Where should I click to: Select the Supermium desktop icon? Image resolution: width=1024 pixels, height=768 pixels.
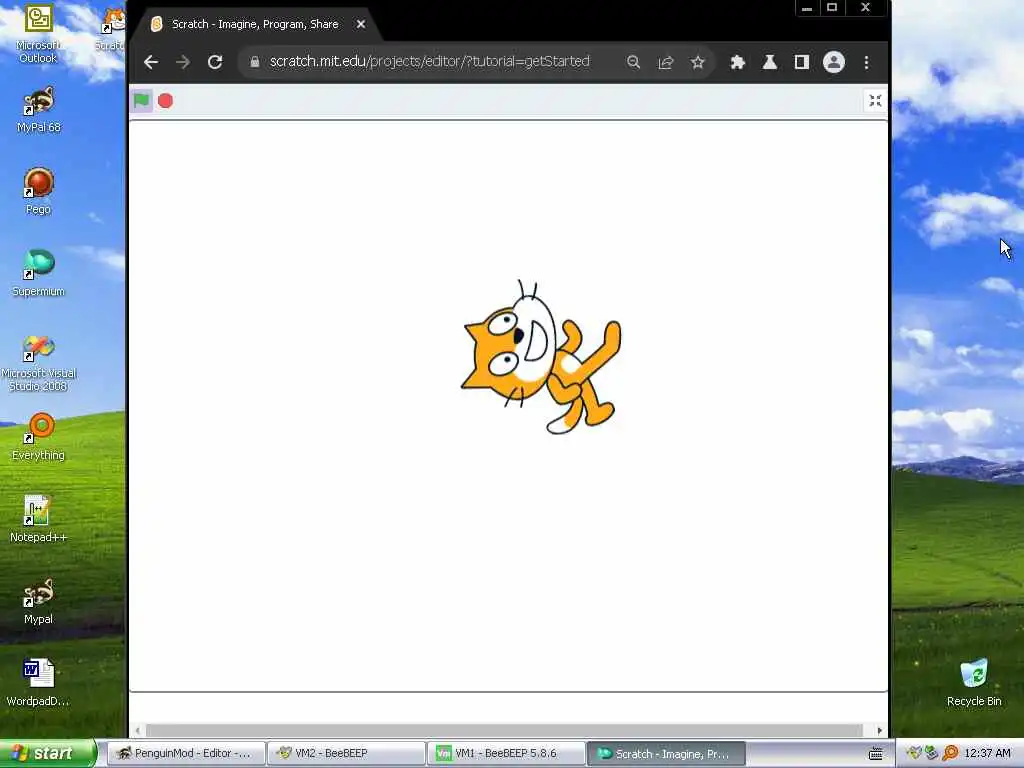[x=39, y=273]
